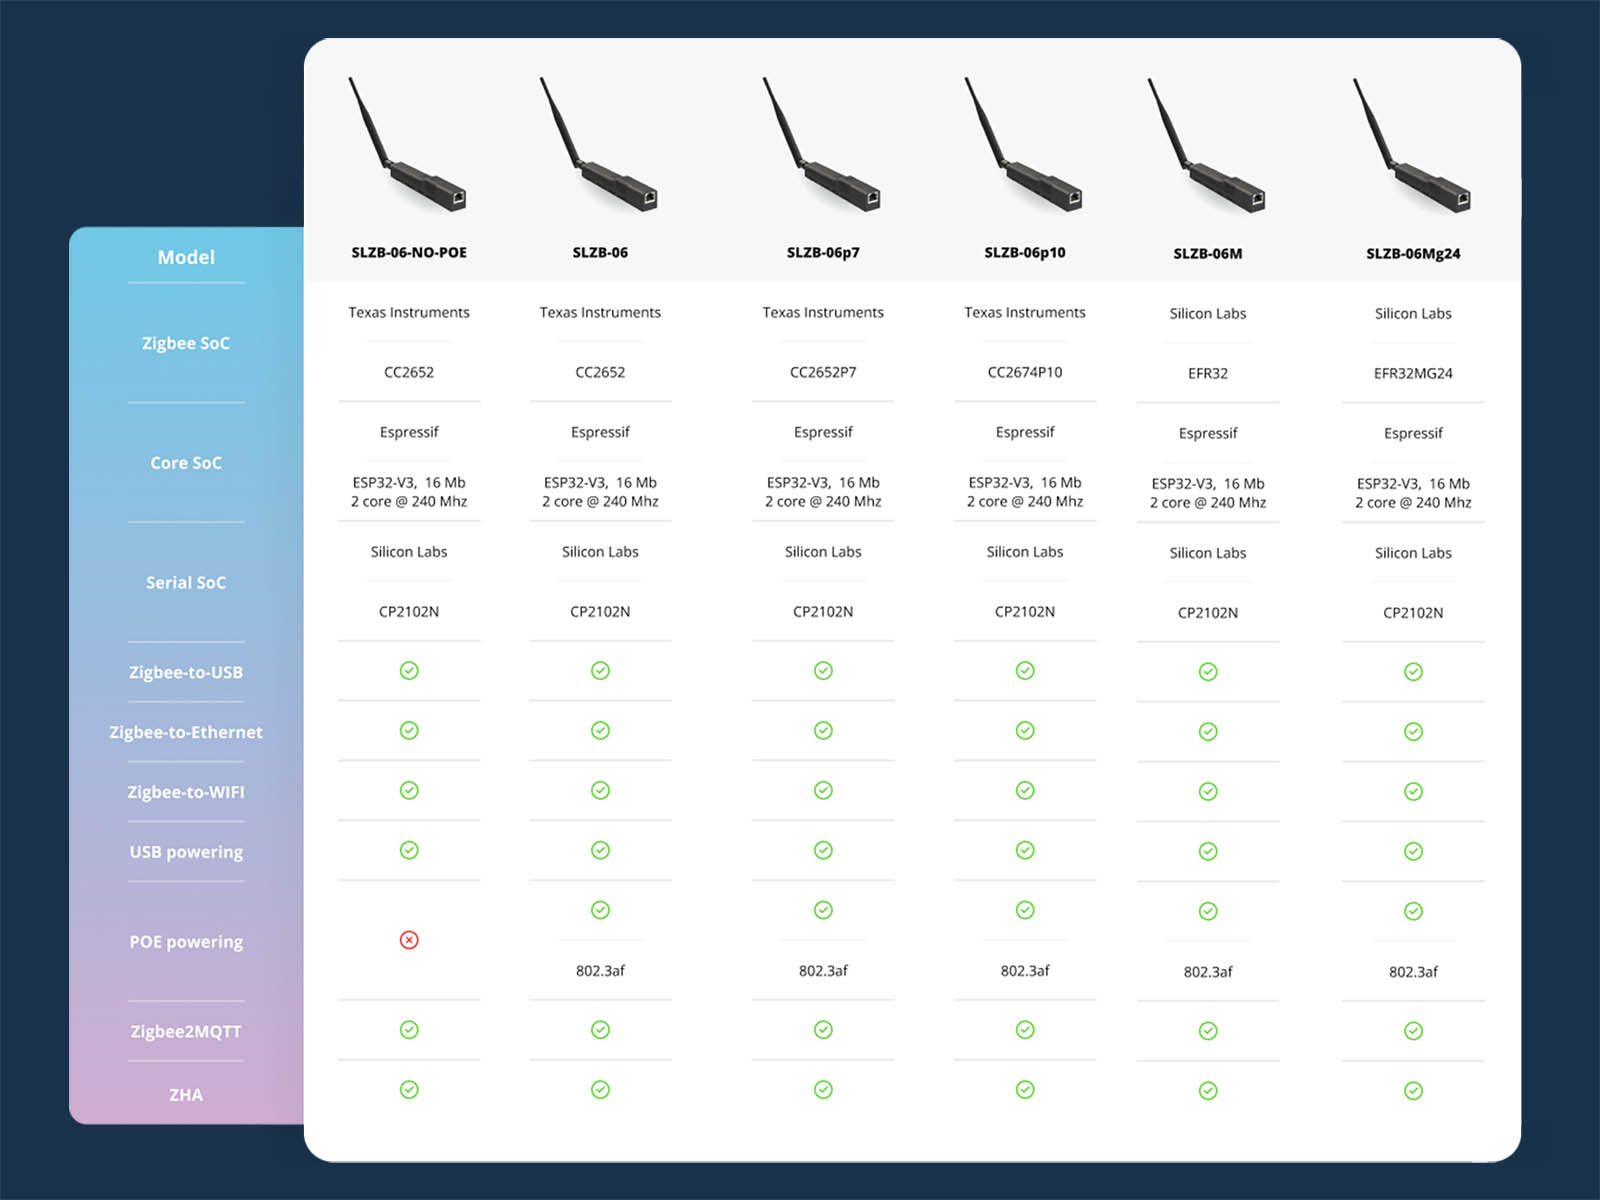Click the EFR32MG24 chip cell
1600x1200 pixels.
coord(1413,373)
